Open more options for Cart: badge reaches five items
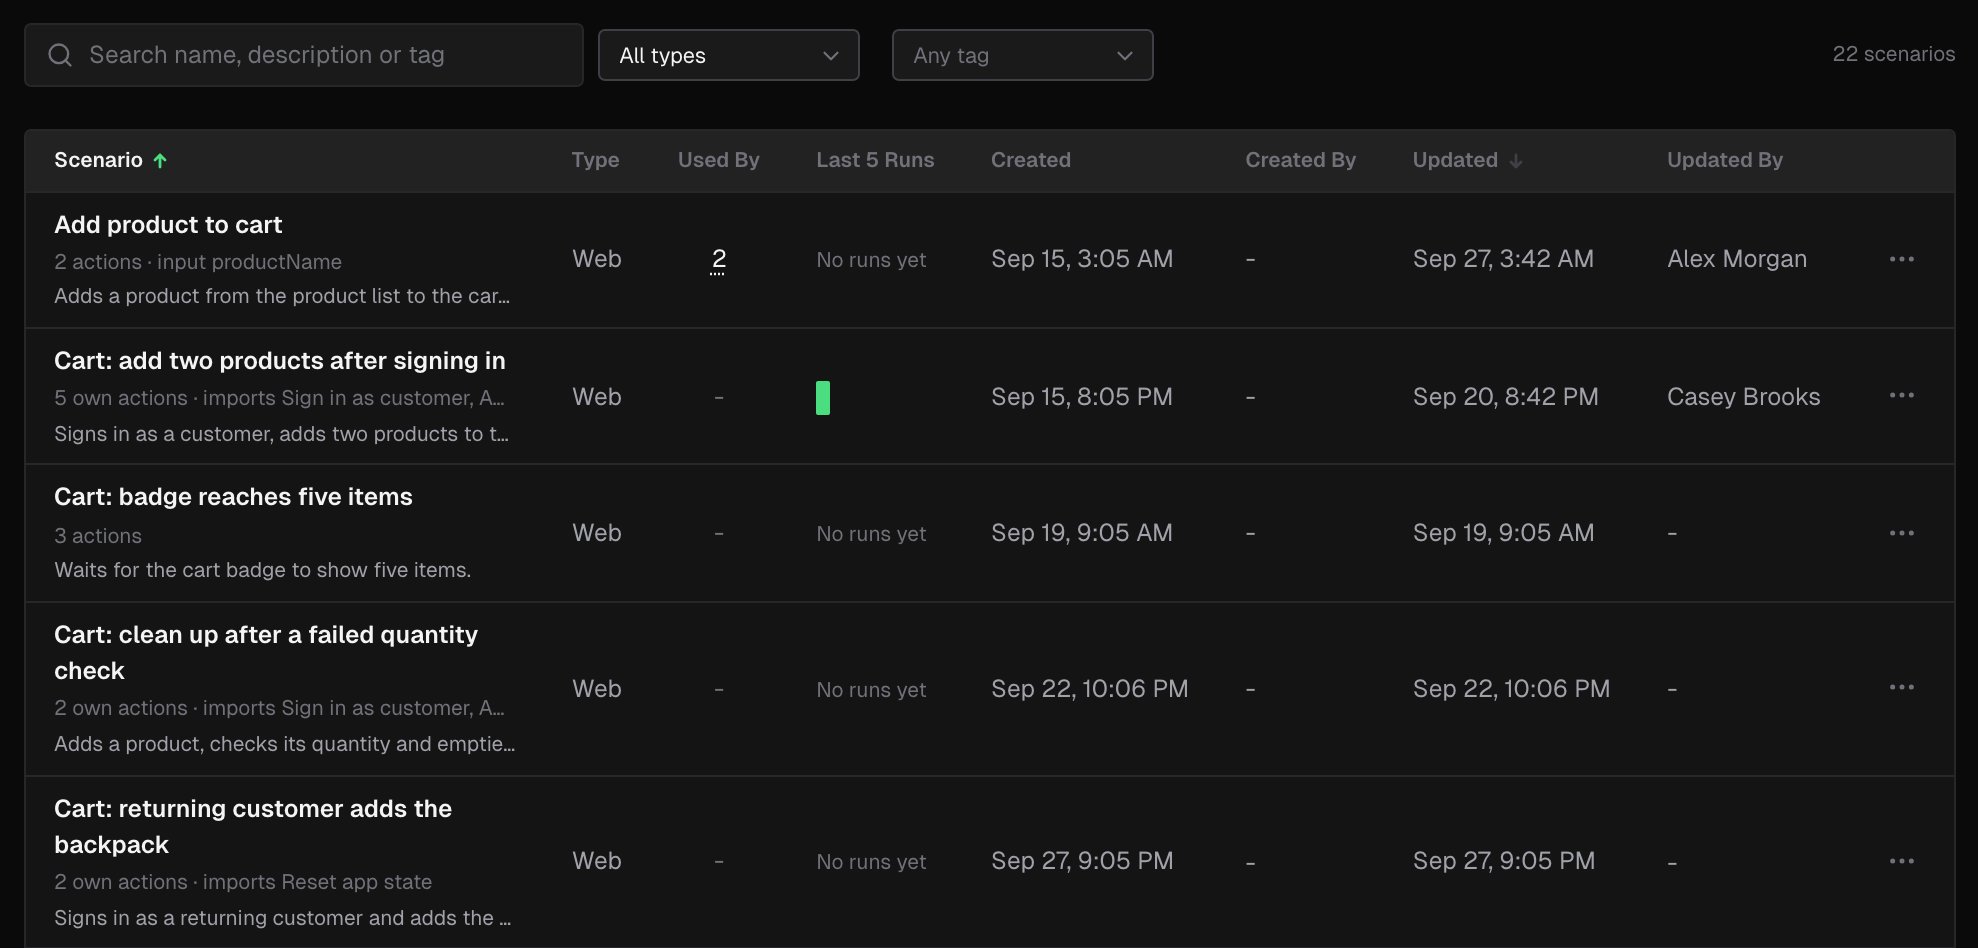The height and width of the screenshot is (948, 1978). click(1902, 533)
